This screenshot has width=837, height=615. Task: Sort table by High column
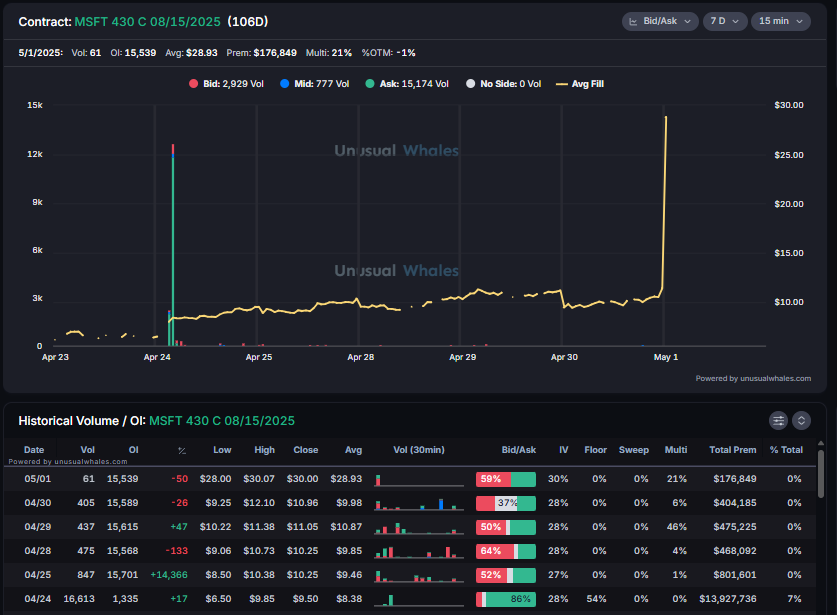coord(264,450)
